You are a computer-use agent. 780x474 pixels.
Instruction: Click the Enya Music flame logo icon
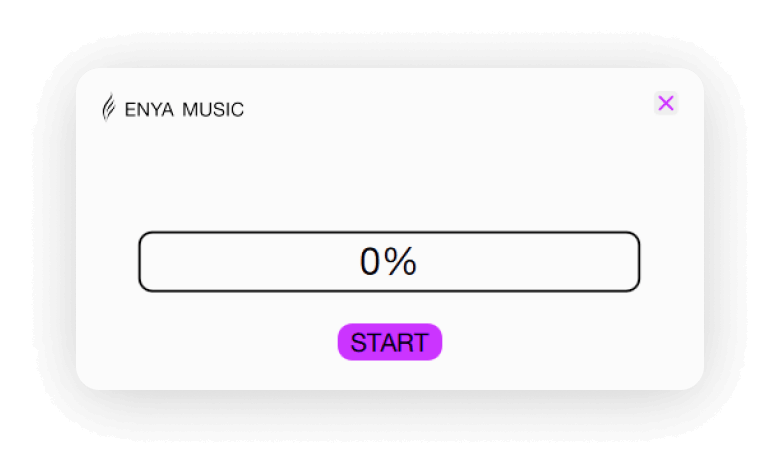(x=109, y=107)
